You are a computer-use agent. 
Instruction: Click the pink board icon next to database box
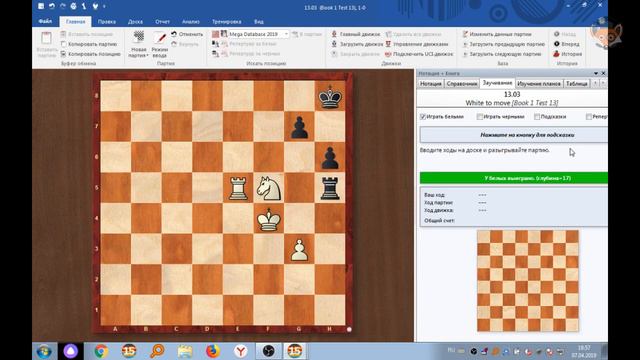pyautogui.click(x=216, y=34)
